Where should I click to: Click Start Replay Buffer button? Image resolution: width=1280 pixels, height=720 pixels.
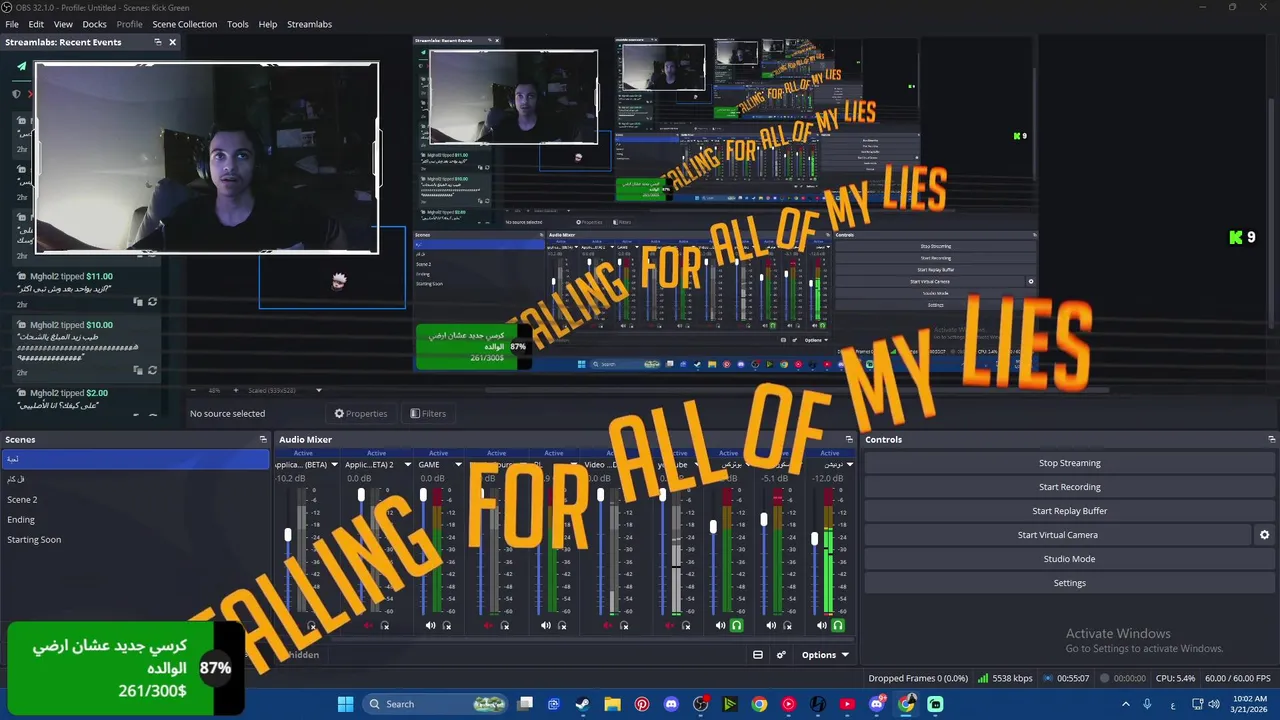(x=1069, y=511)
